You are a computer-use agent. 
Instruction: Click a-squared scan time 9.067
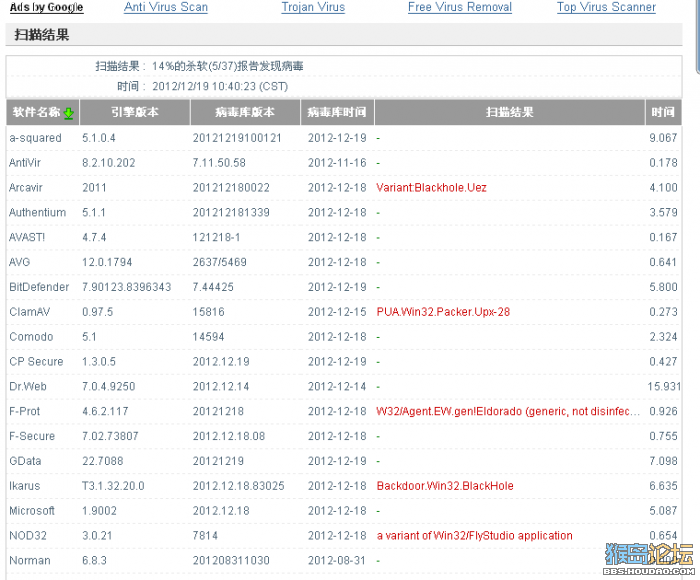(663, 138)
